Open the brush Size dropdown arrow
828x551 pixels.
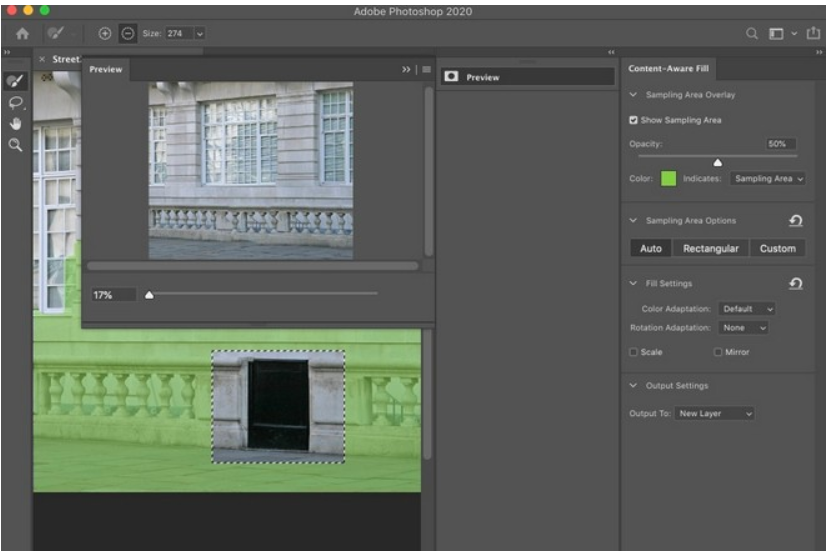coord(200,34)
